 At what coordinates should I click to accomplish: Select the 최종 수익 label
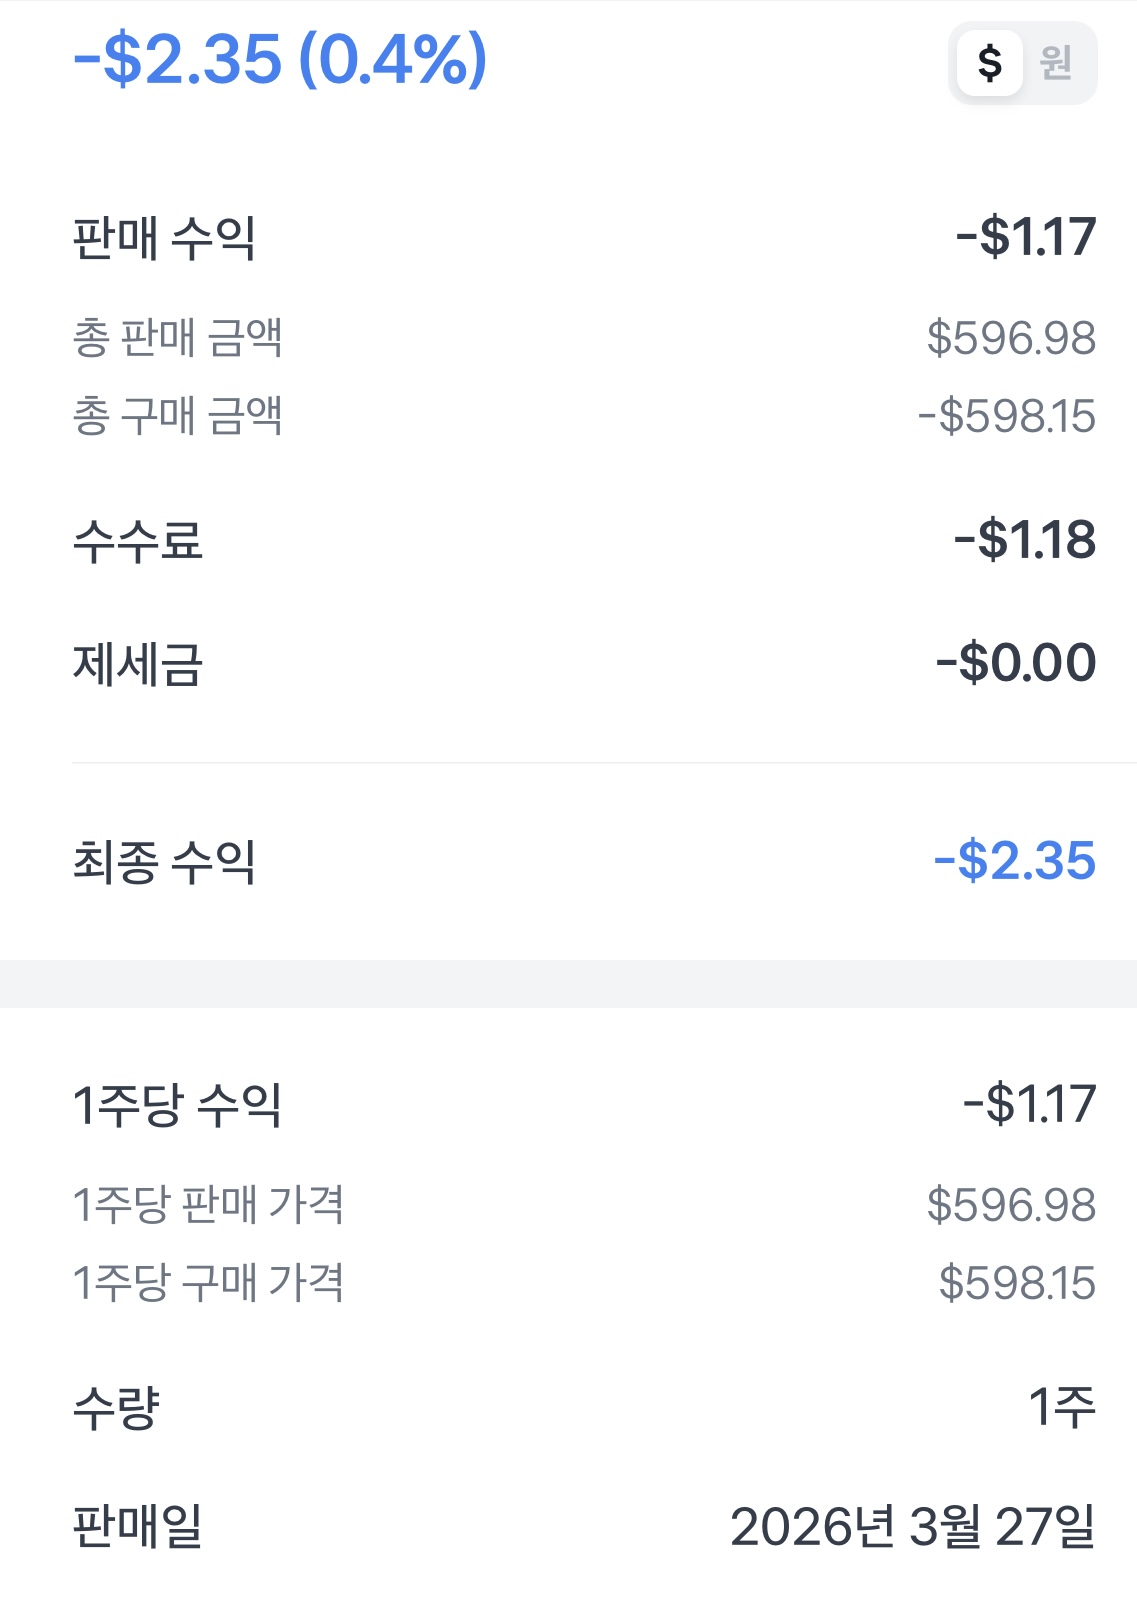tap(164, 861)
